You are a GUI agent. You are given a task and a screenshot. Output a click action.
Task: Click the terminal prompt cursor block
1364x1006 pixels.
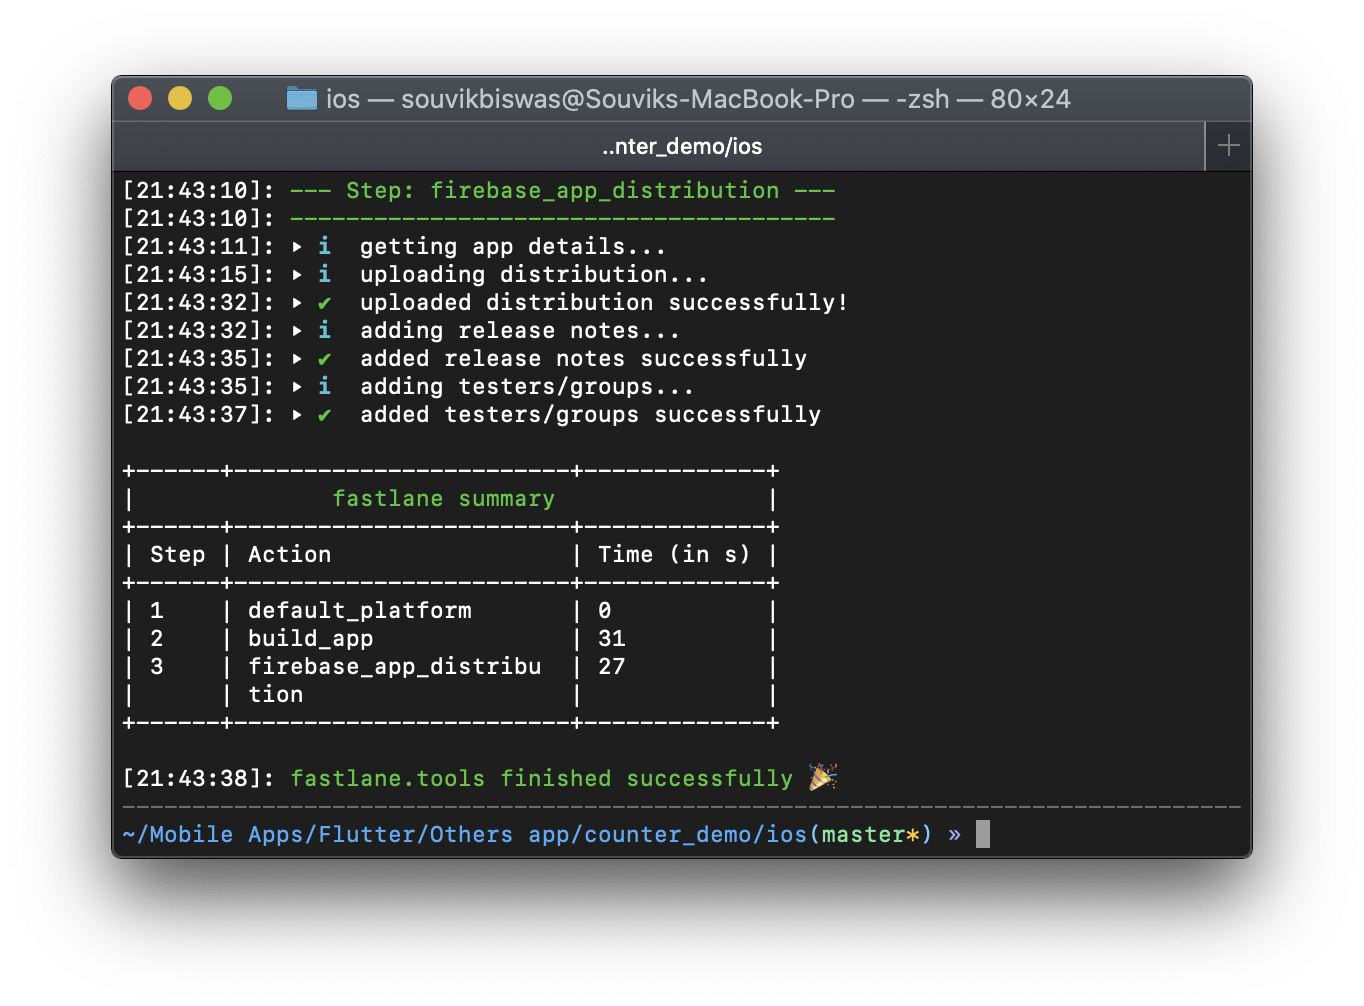(983, 834)
